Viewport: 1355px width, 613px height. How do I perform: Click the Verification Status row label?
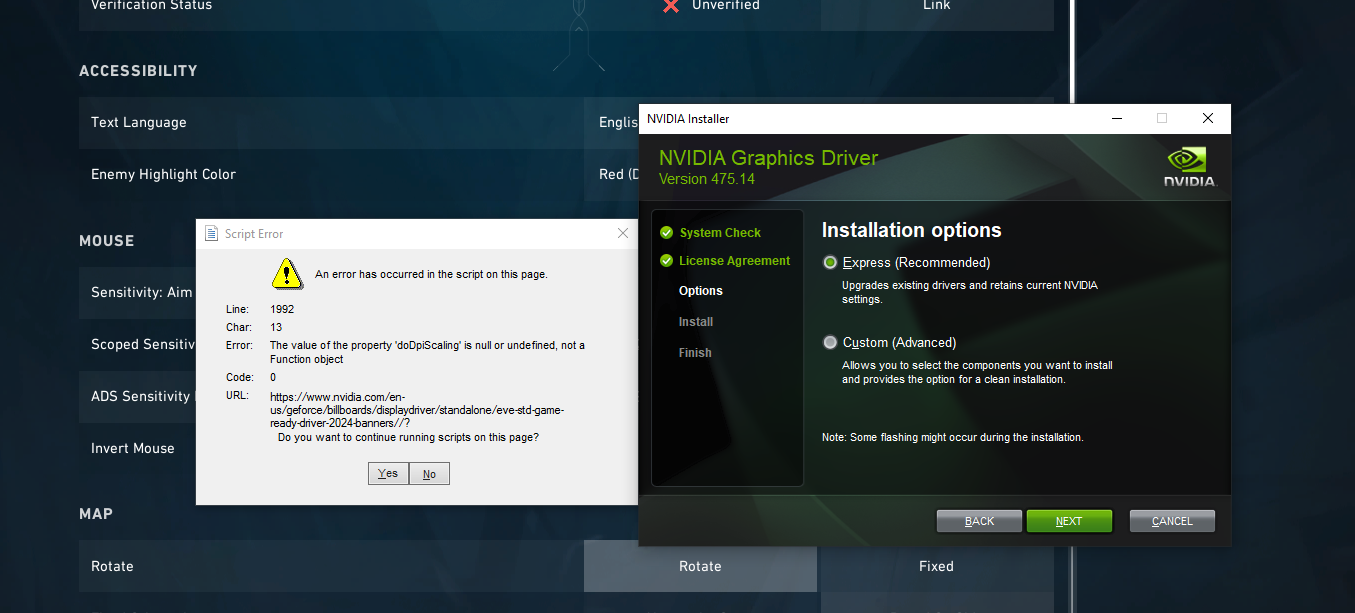(151, 6)
